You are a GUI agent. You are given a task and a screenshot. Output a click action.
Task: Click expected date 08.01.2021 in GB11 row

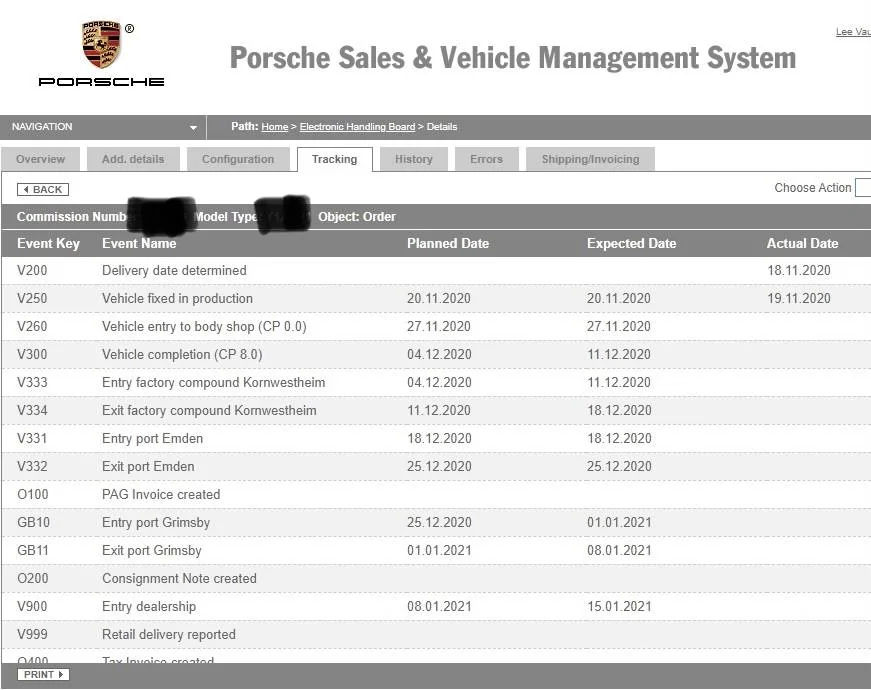[x=619, y=551]
